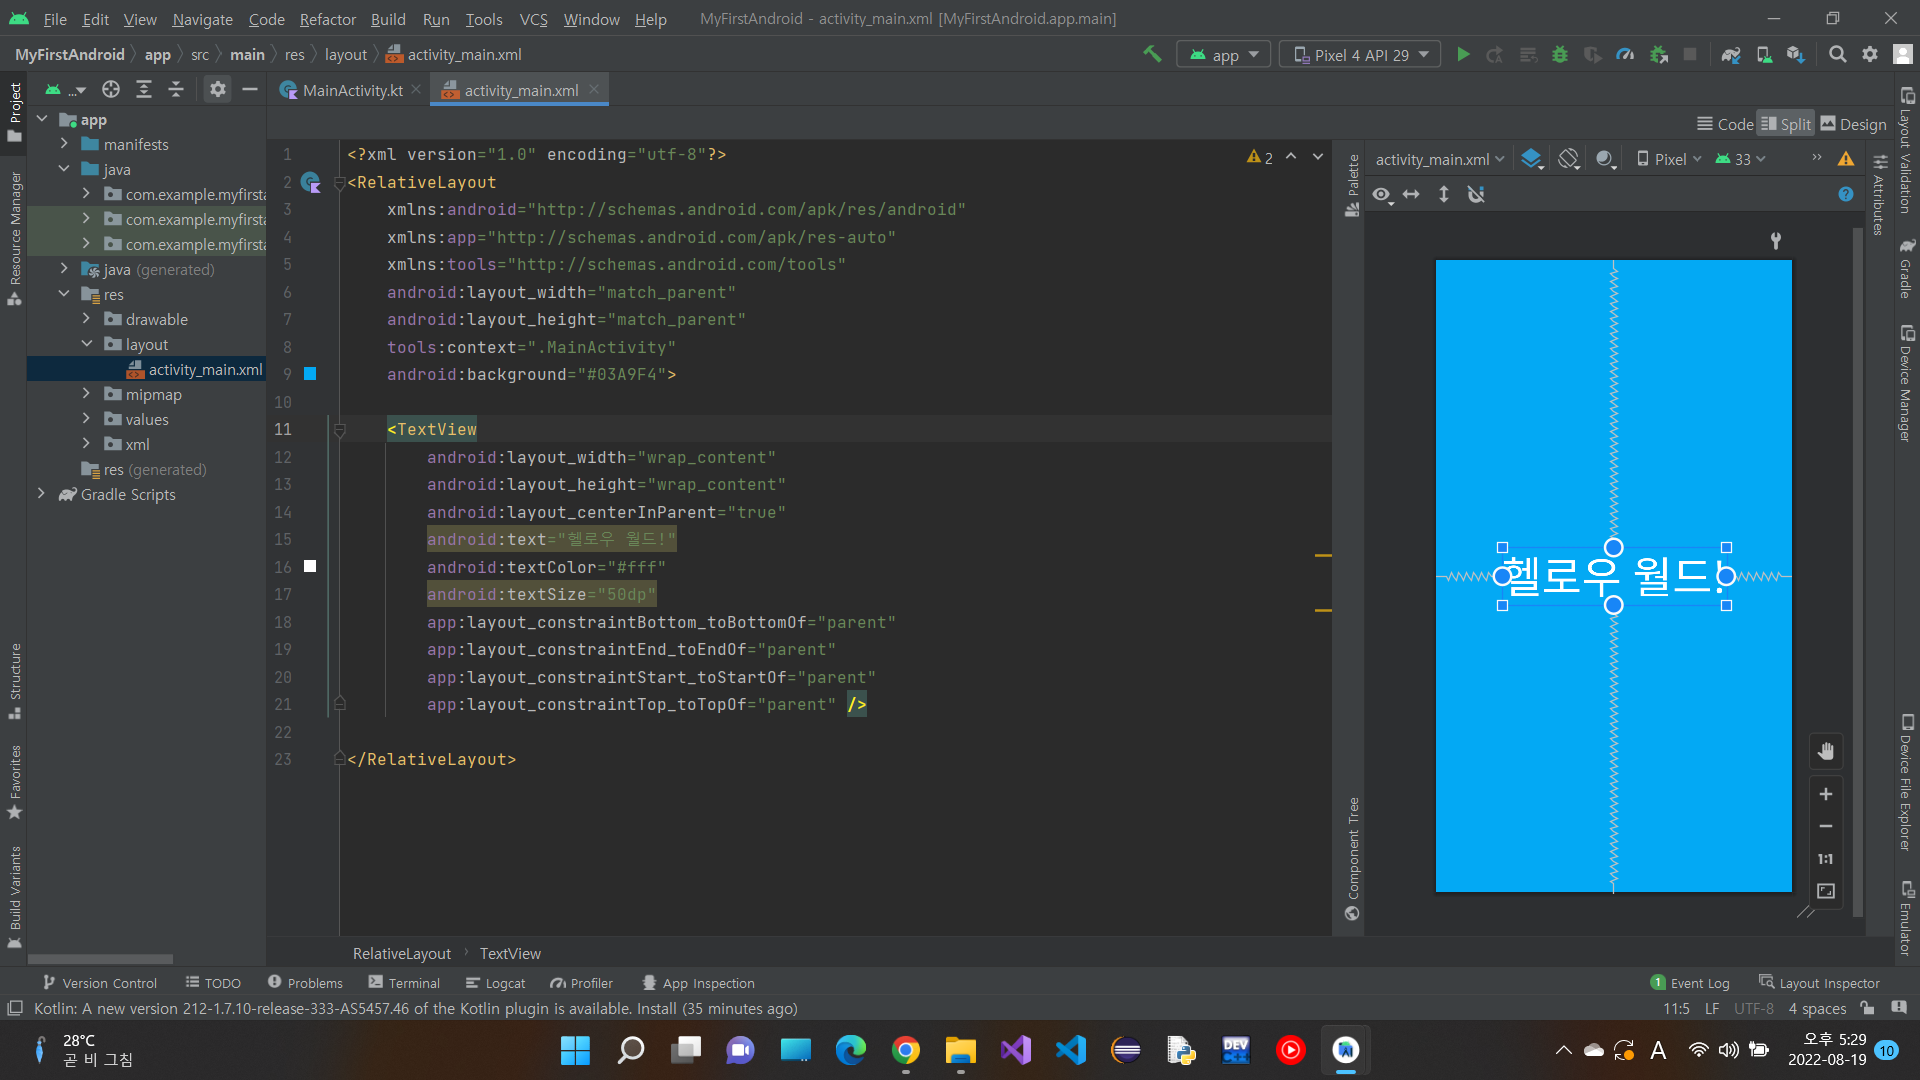The image size is (1920, 1080).
Task: Click the blue background color swatch in gutter
Action: (x=310, y=374)
